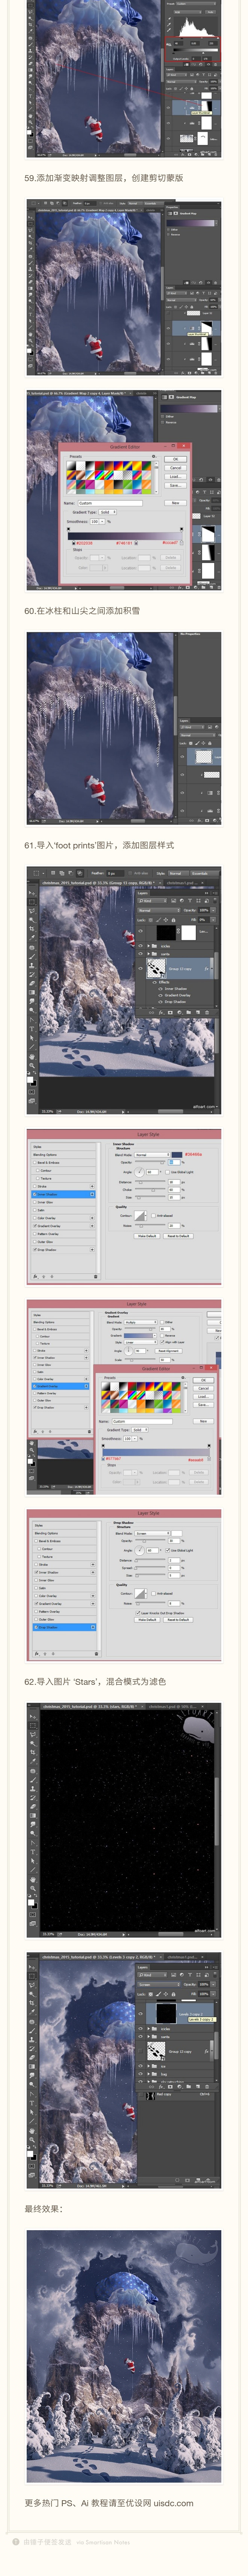Toggle visibility of Group 12 copy layer in foot prints screenshot
248x2576 pixels.
(x=140, y=969)
